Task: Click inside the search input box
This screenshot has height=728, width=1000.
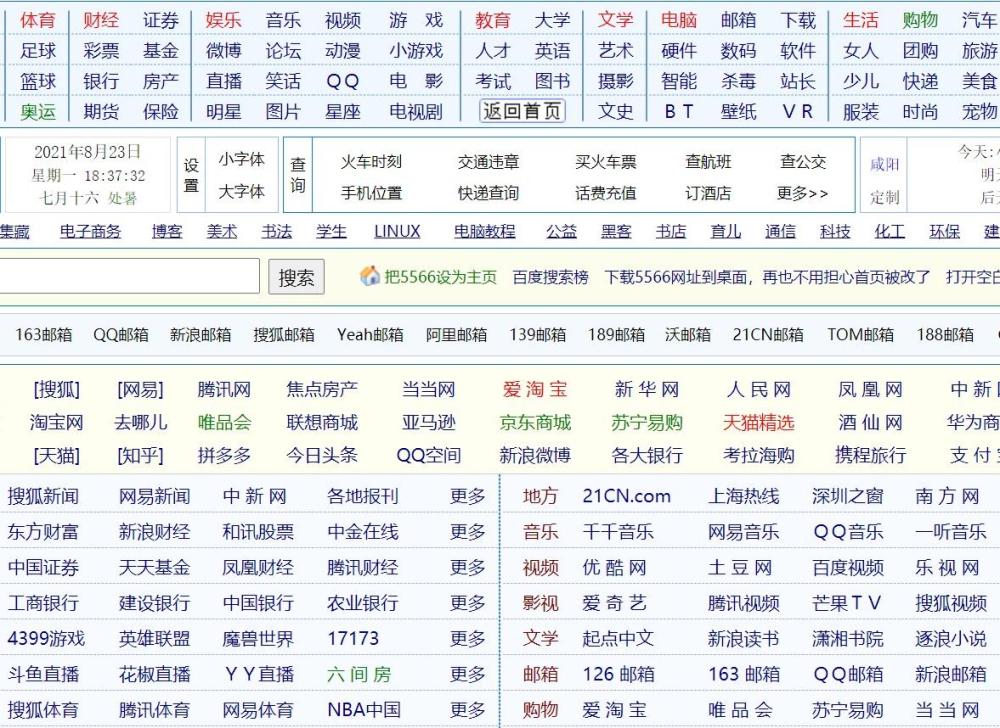Action: point(130,276)
